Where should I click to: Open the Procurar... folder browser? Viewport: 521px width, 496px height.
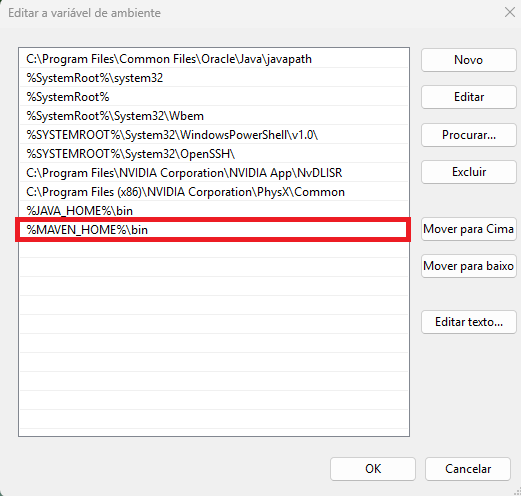point(469,135)
